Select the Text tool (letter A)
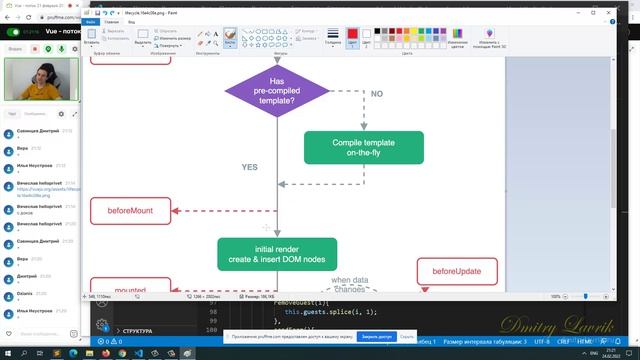This screenshot has height=360, width=640. tap(216, 34)
